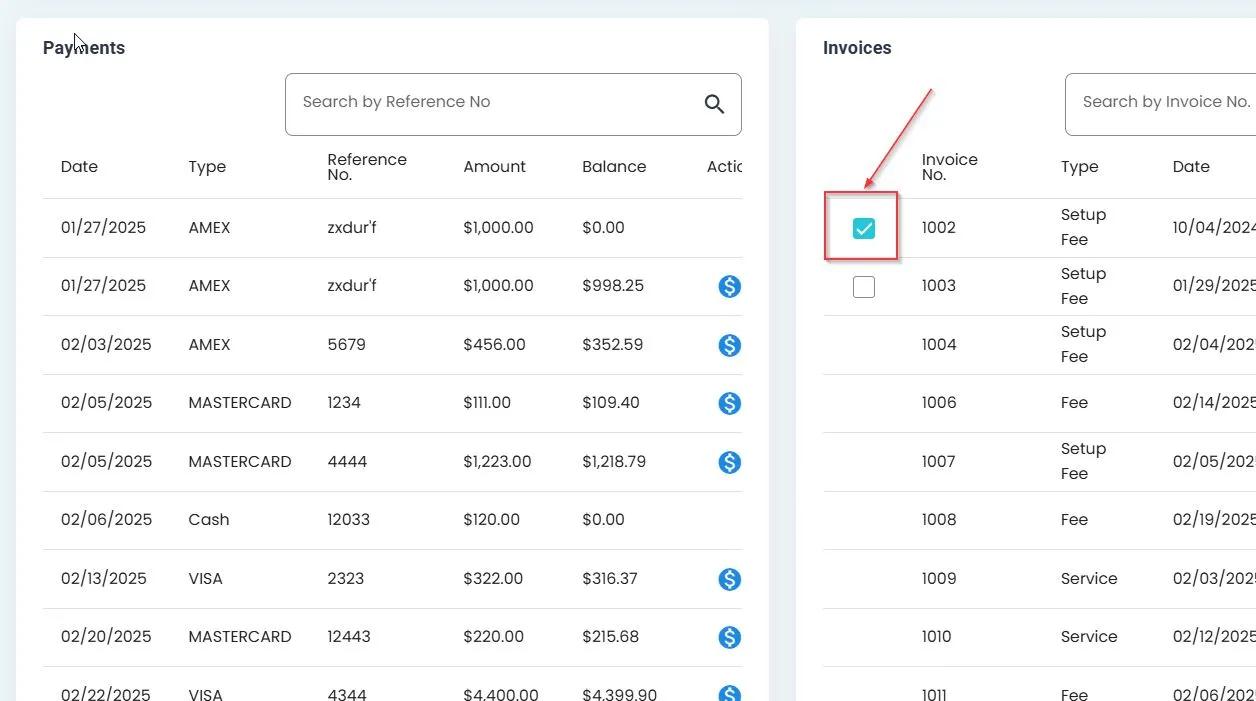Apply MASTERCARD payment 1234 via dollar icon
The image size is (1256, 701).
click(x=729, y=403)
